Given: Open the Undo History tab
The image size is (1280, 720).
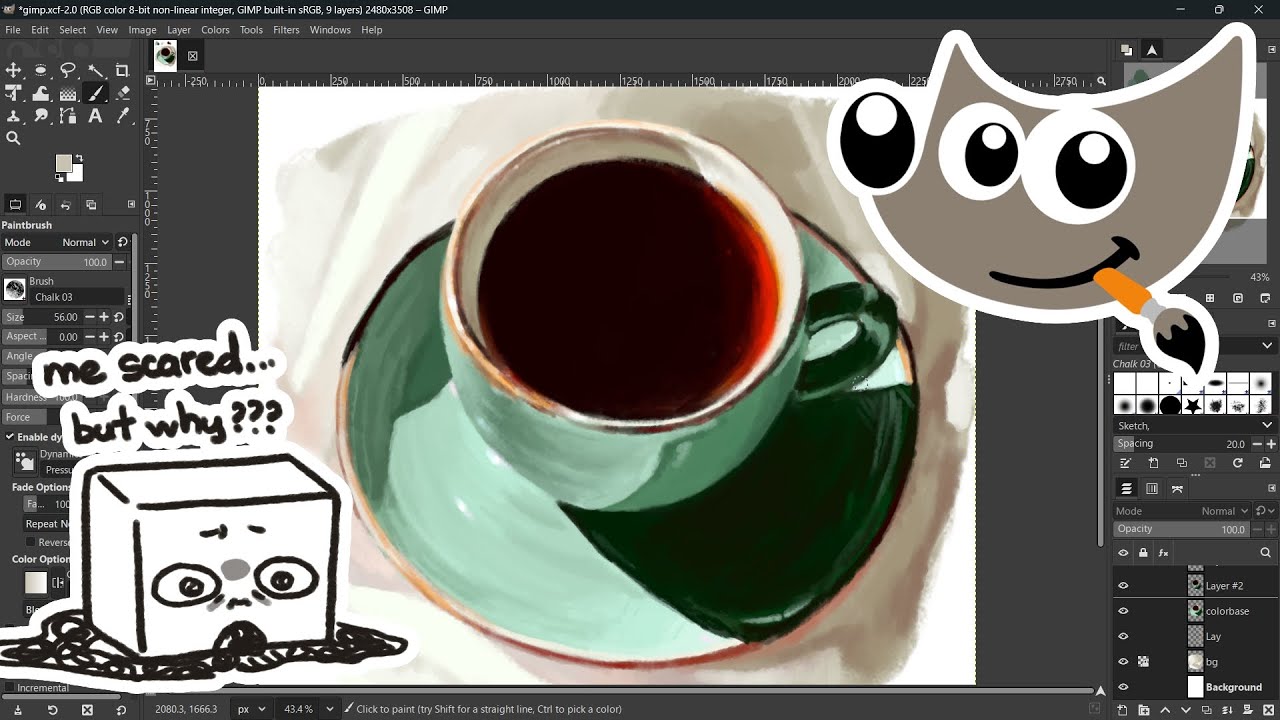Looking at the screenshot, I should click(x=66, y=205).
